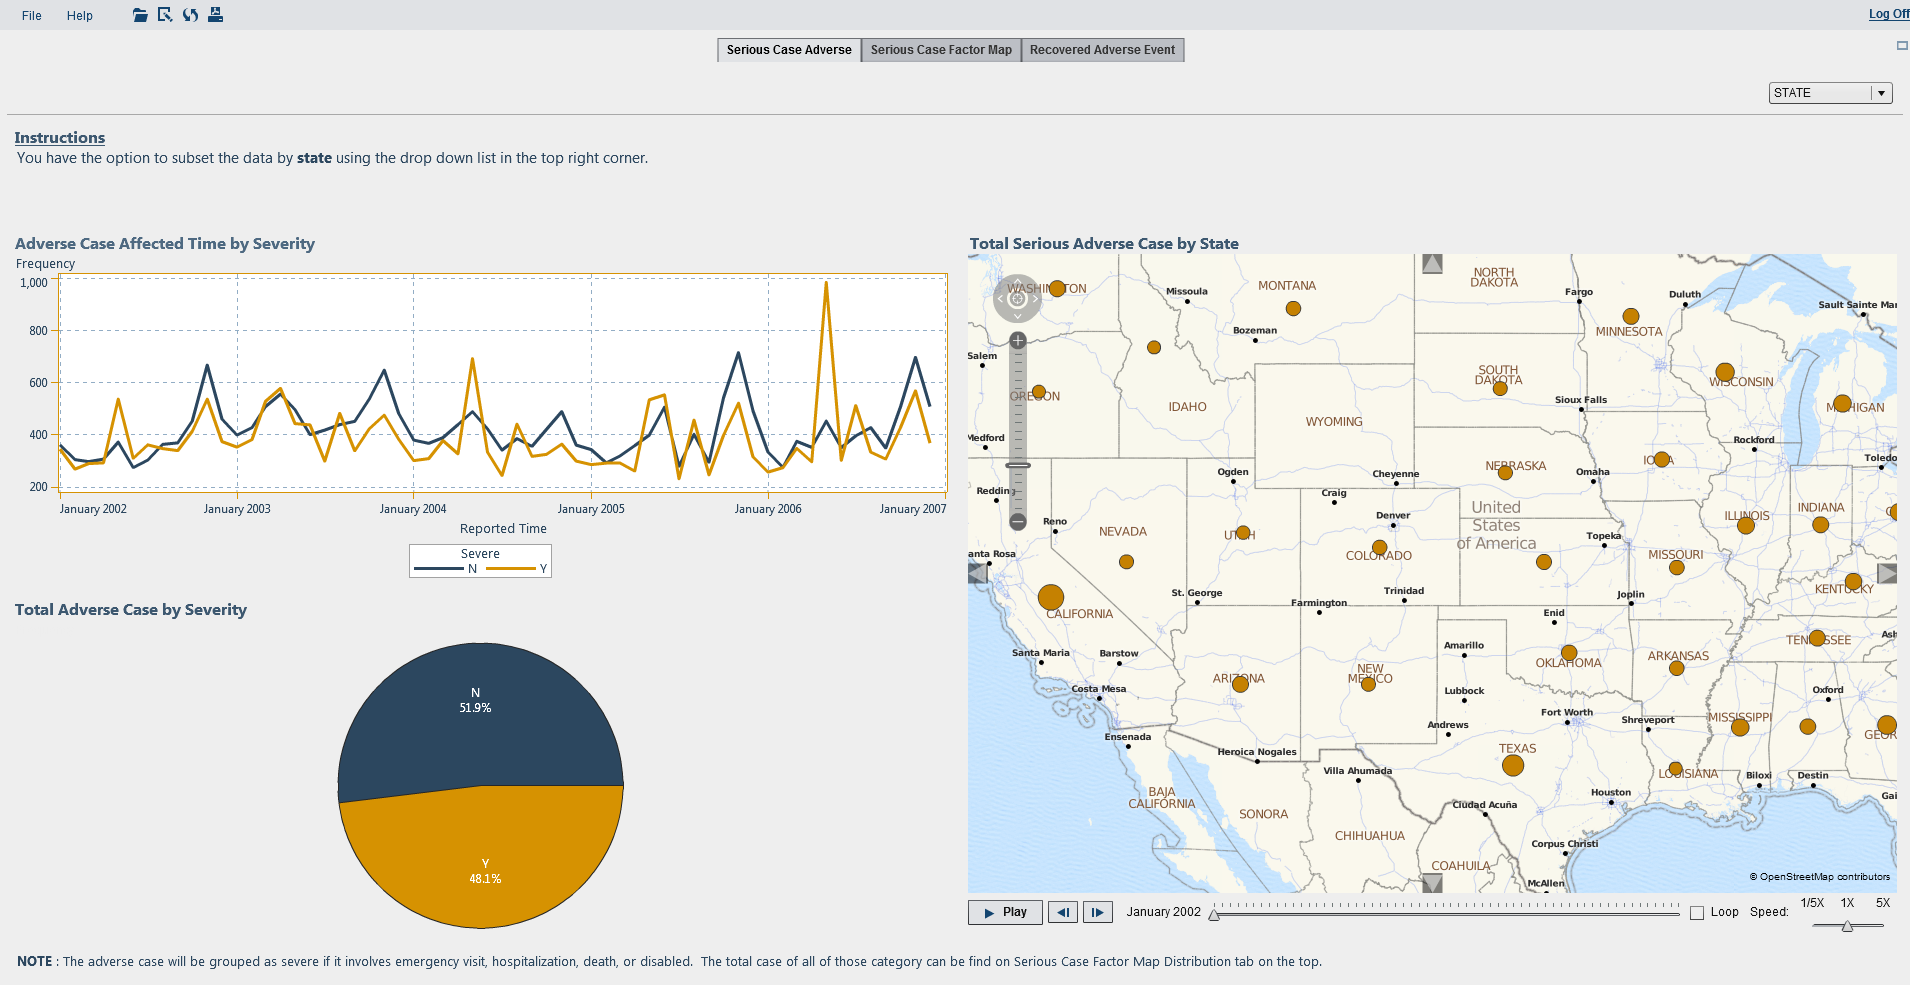Zoom out with the map minus button

pos(1018,522)
